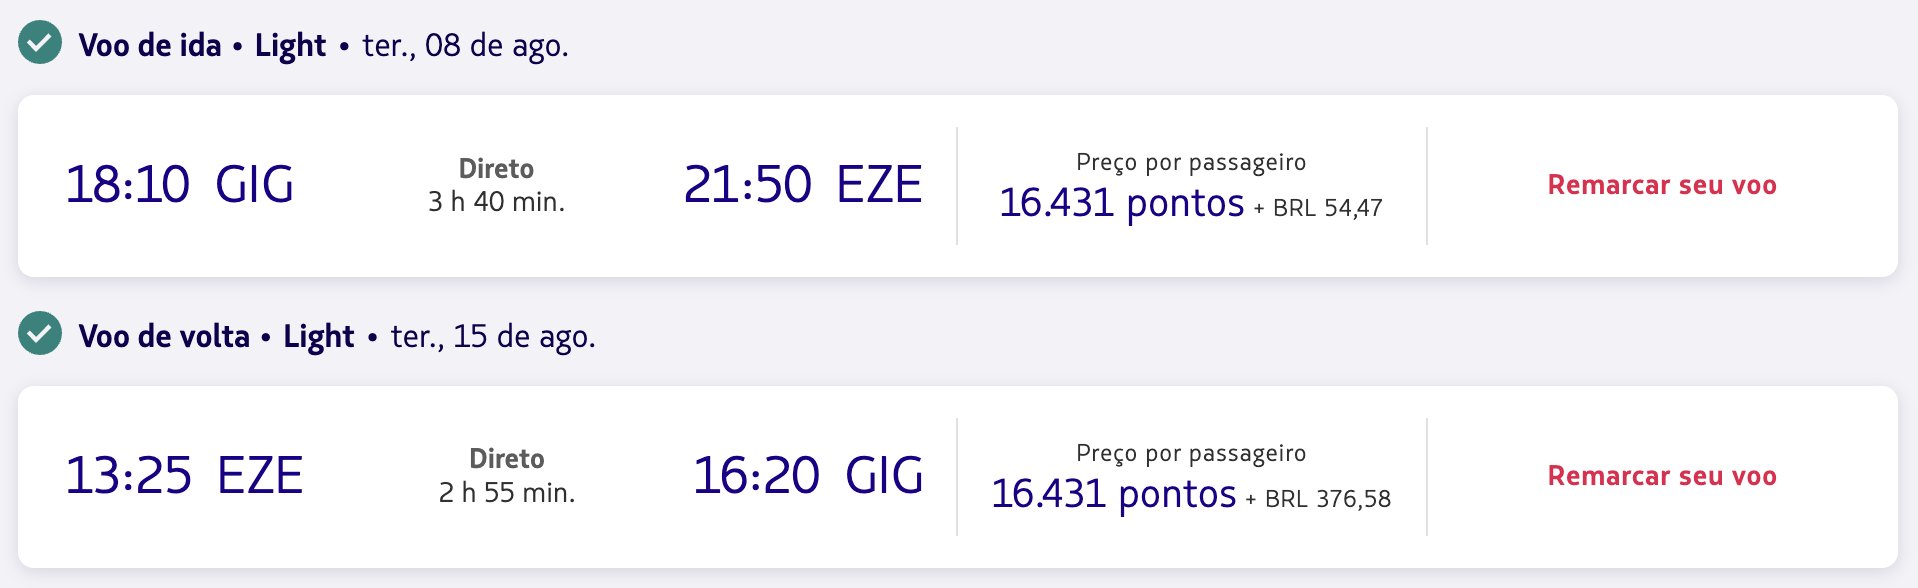Viewport: 1918px width, 588px height.
Task: Click the BRL 54,47 fee amount
Action: click(1328, 208)
